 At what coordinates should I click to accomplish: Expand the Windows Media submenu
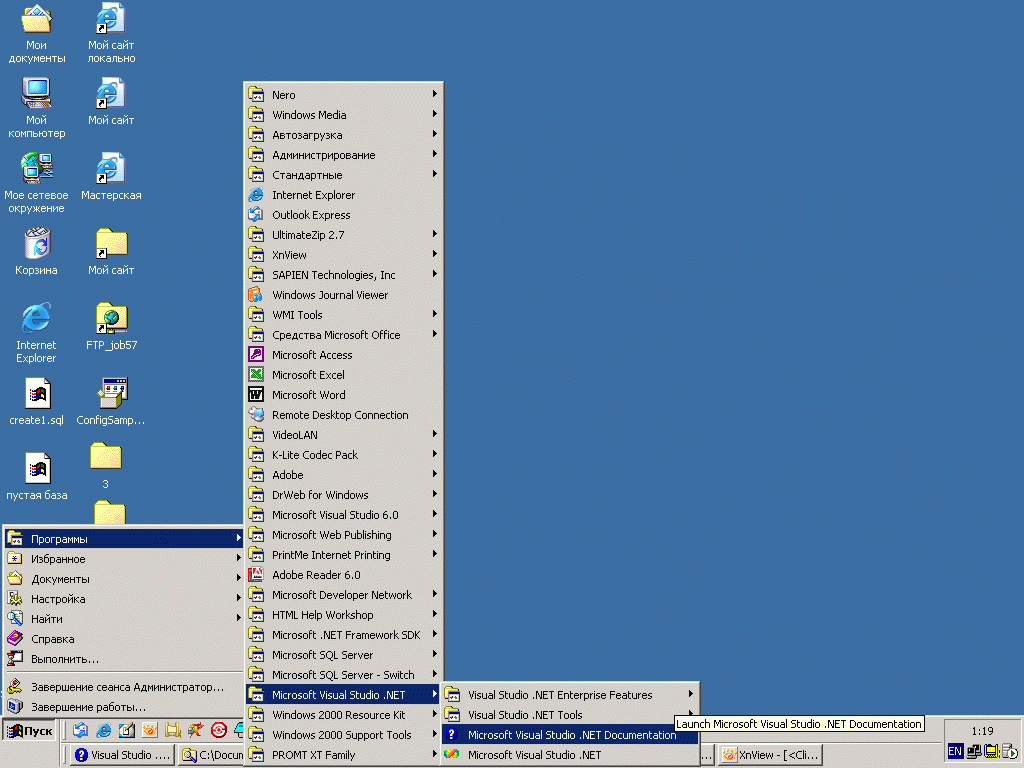pos(344,115)
